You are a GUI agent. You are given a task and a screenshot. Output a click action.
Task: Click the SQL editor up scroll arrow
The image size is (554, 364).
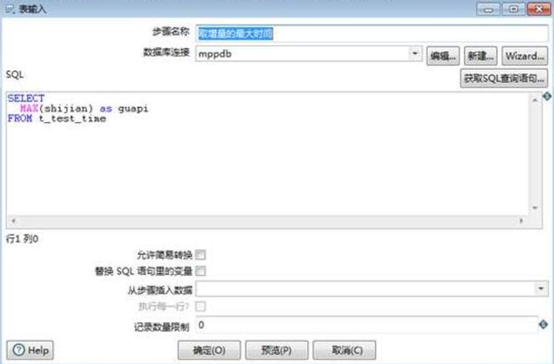535,100
